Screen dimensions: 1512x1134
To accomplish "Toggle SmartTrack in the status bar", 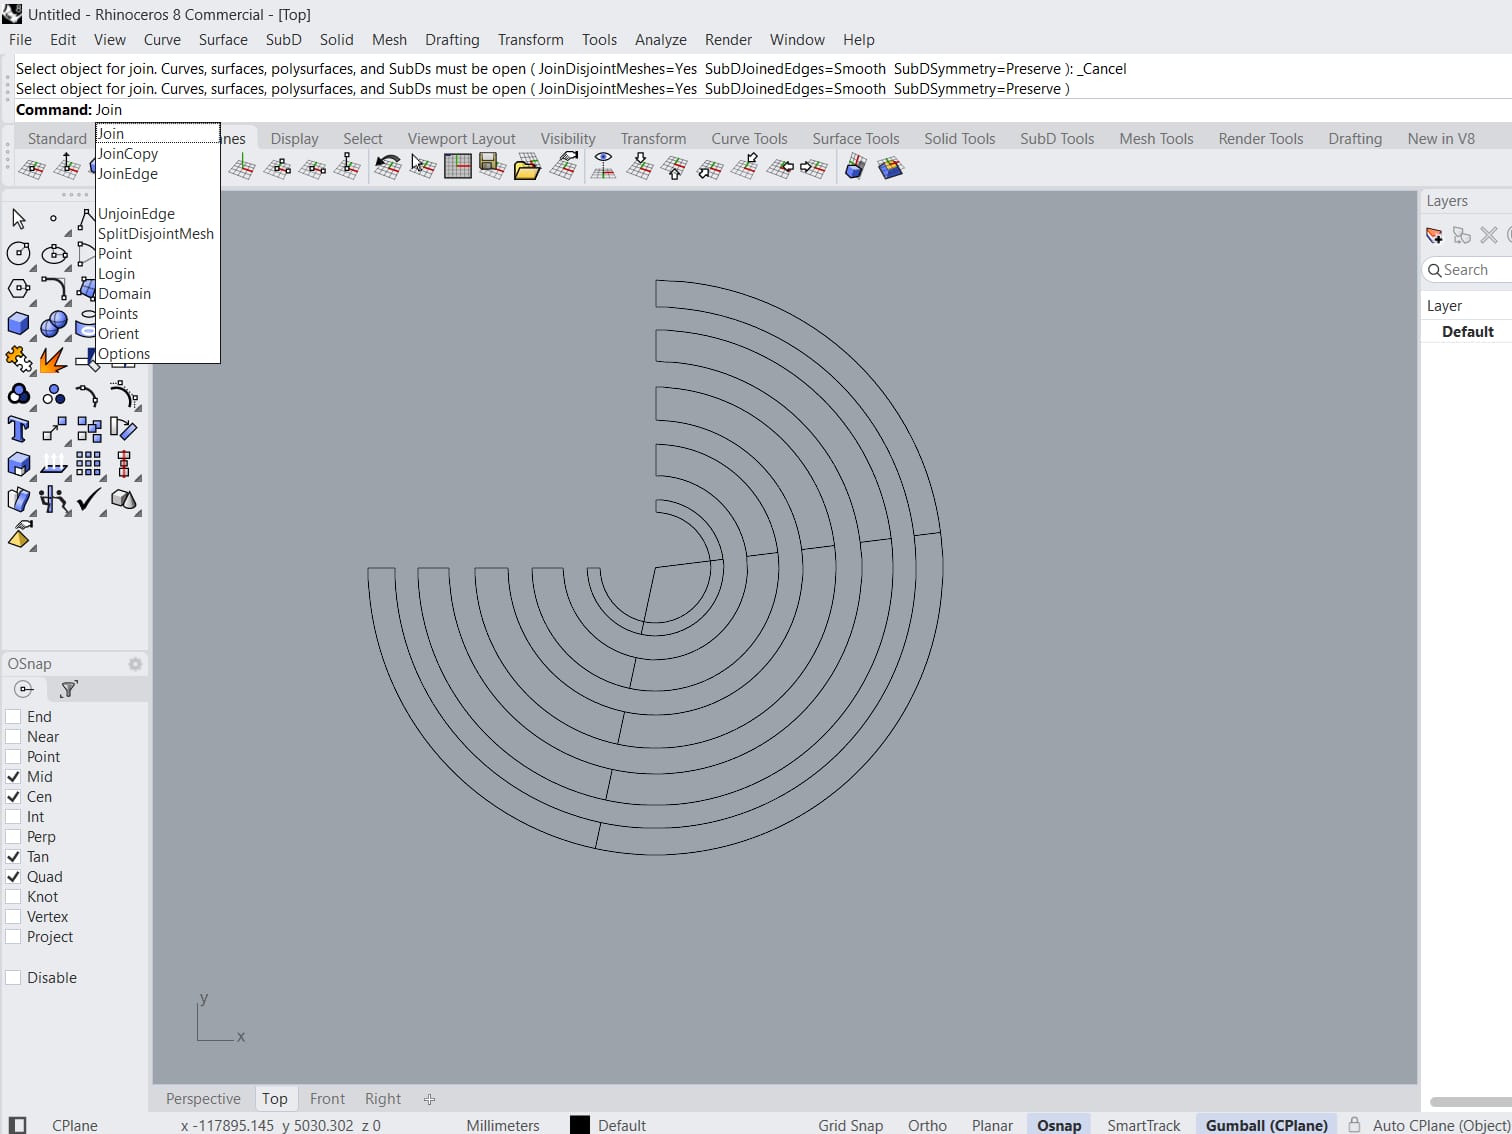I will 1143,1125.
